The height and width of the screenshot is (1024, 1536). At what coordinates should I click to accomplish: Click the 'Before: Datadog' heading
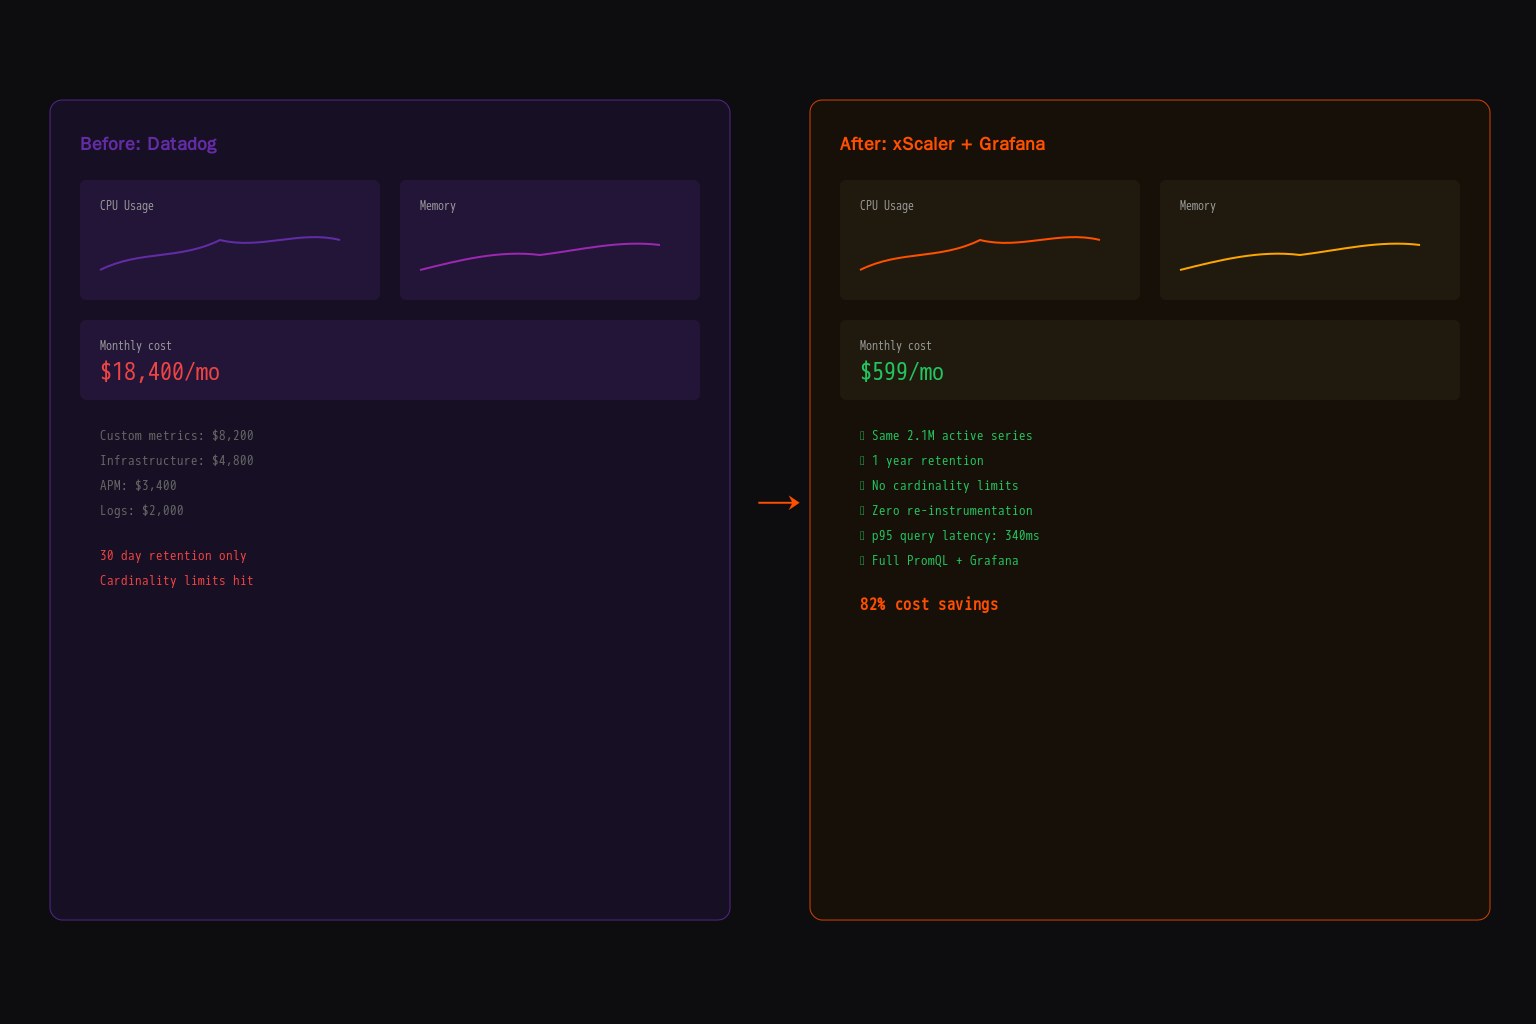pos(148,144)
